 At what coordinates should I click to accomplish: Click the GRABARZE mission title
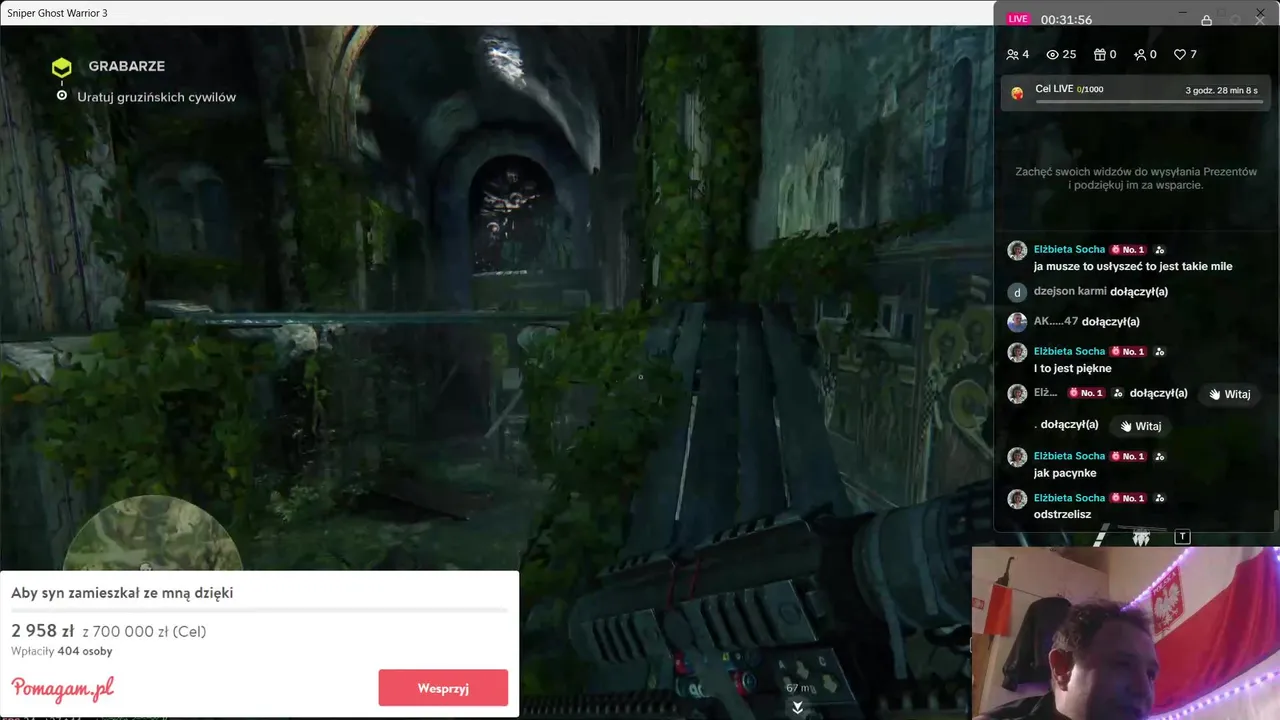[127, 66]
